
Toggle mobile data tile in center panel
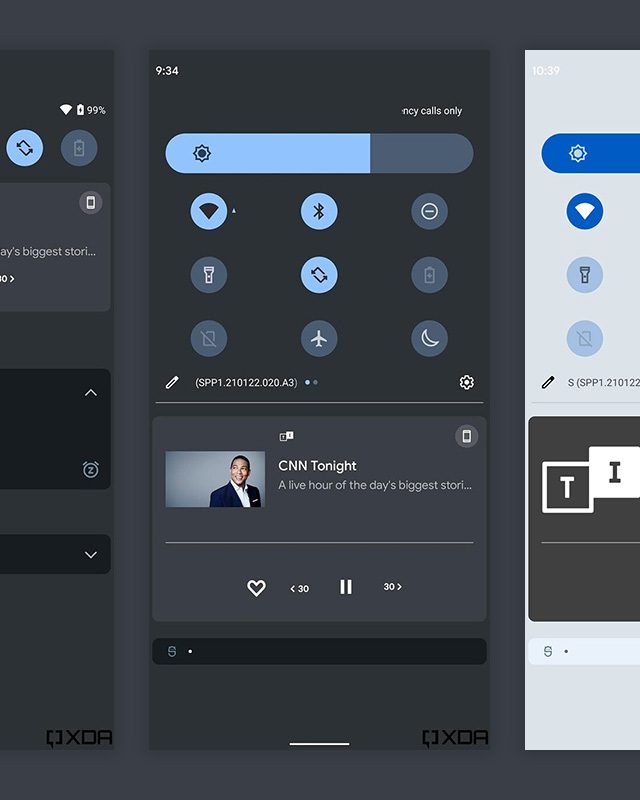tap(209, 338)
